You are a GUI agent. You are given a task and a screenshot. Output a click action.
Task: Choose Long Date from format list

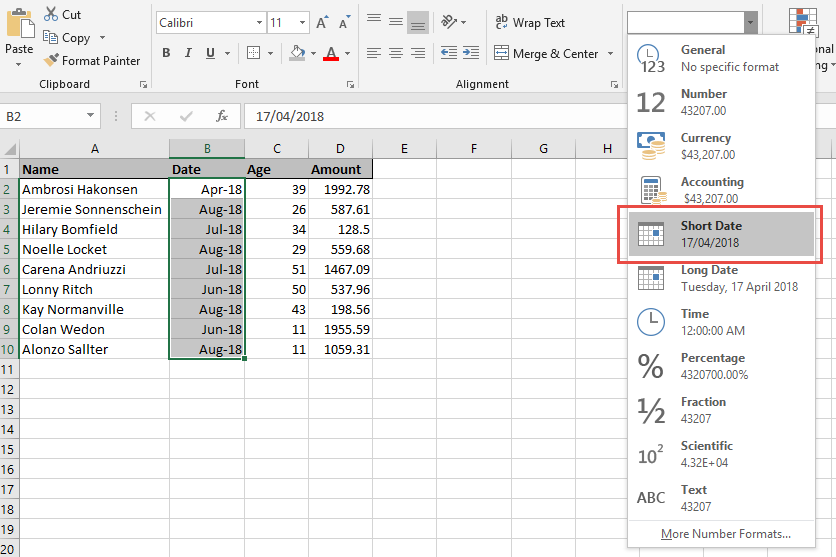tap(720, 278)
